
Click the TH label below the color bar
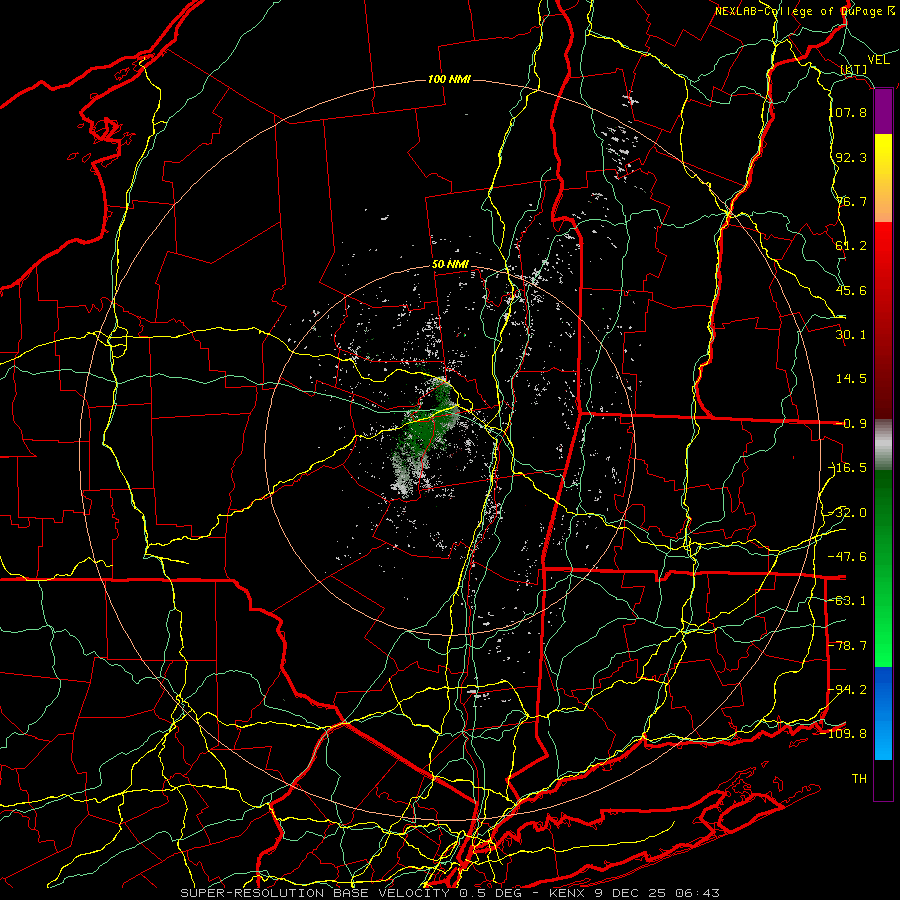pyautogui.click(x=859, y=779)
